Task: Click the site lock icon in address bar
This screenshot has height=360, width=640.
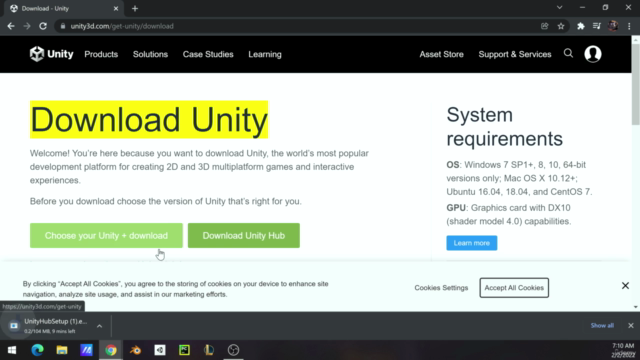Action: tap(62, 26)
